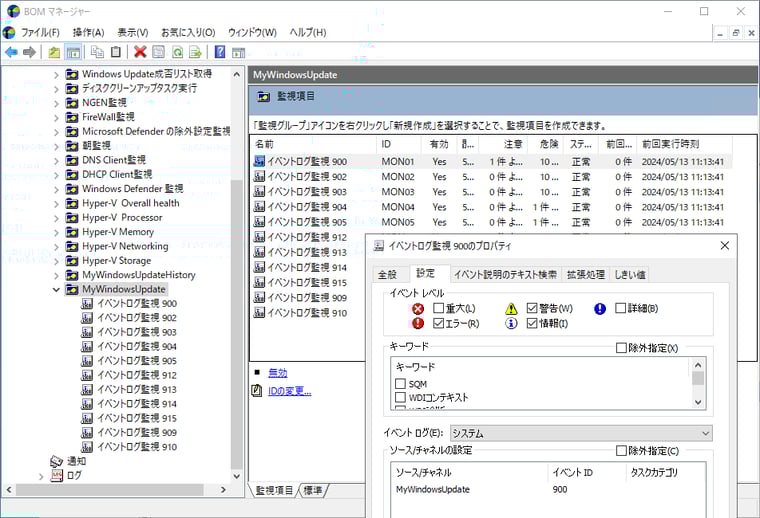This screenshot has height=518, width=760.
Task: Click the Forward arrow toolbar icon
Action: pos(29,52)
